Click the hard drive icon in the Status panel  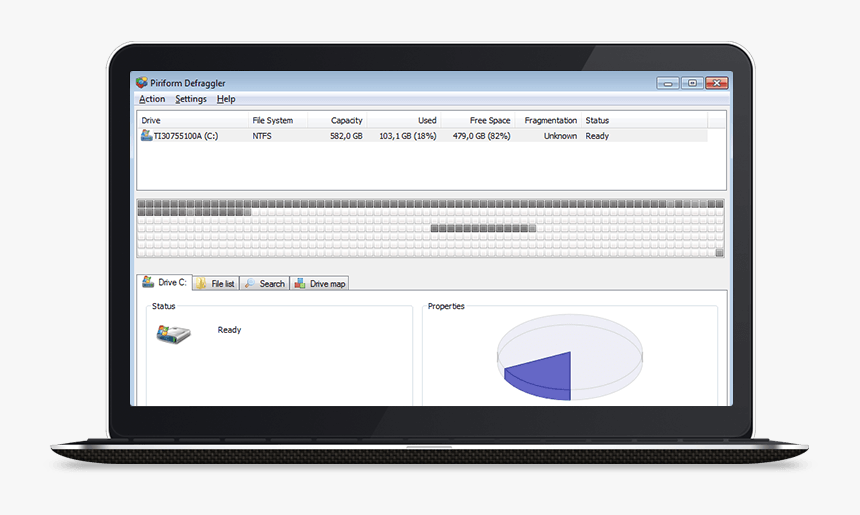[173, 333]
